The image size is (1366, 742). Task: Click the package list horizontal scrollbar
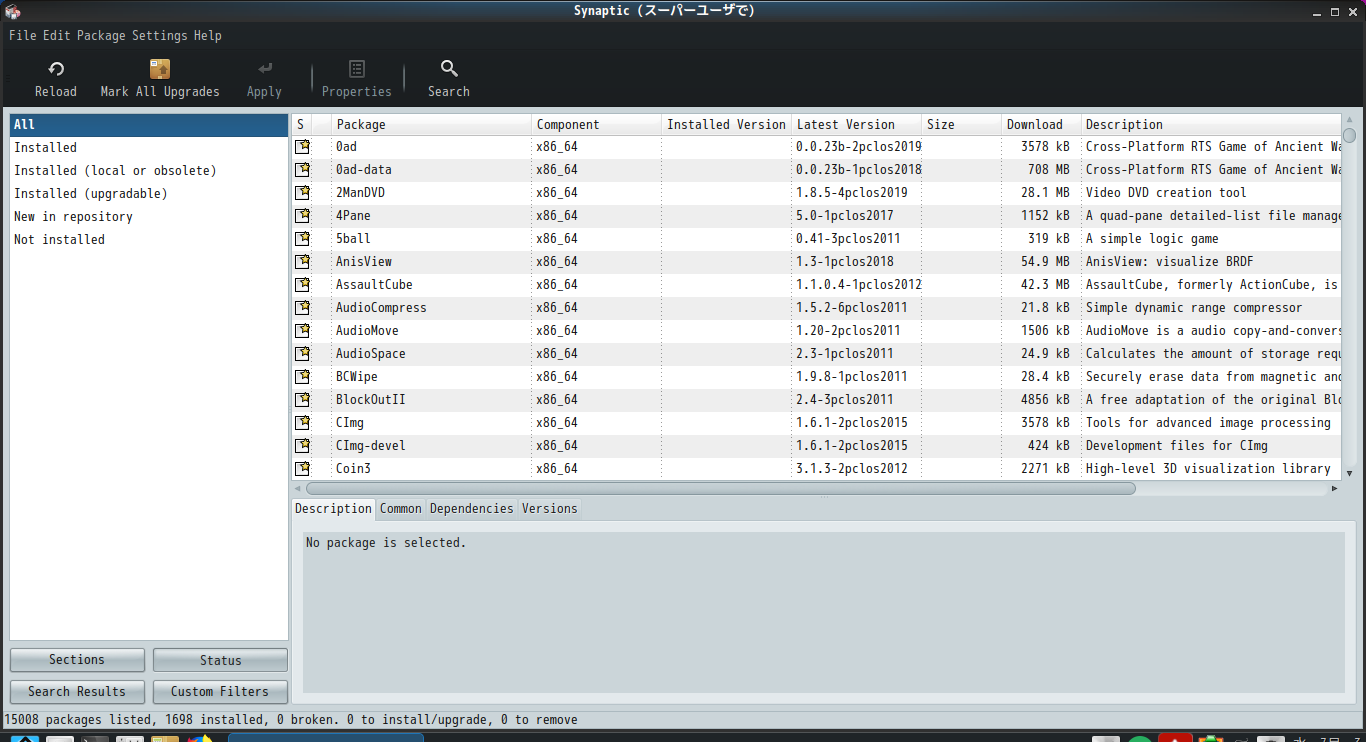pos(720,489)
